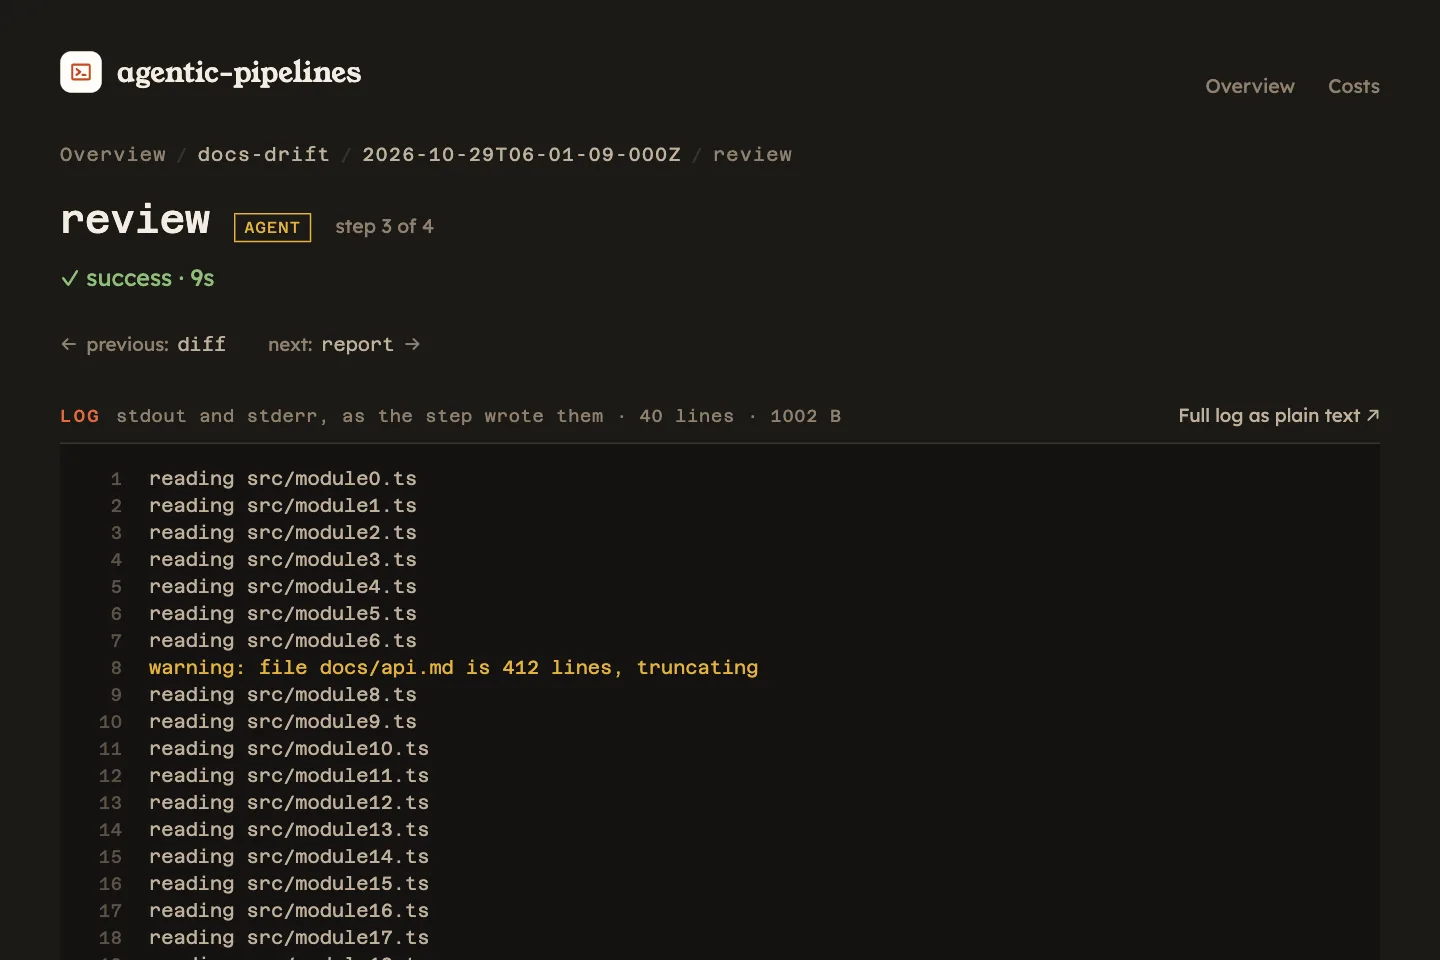Go to Overview in top navigation
Image resolution: width=1440 pixels, height=960 pixels.
tap(1250, 86)
